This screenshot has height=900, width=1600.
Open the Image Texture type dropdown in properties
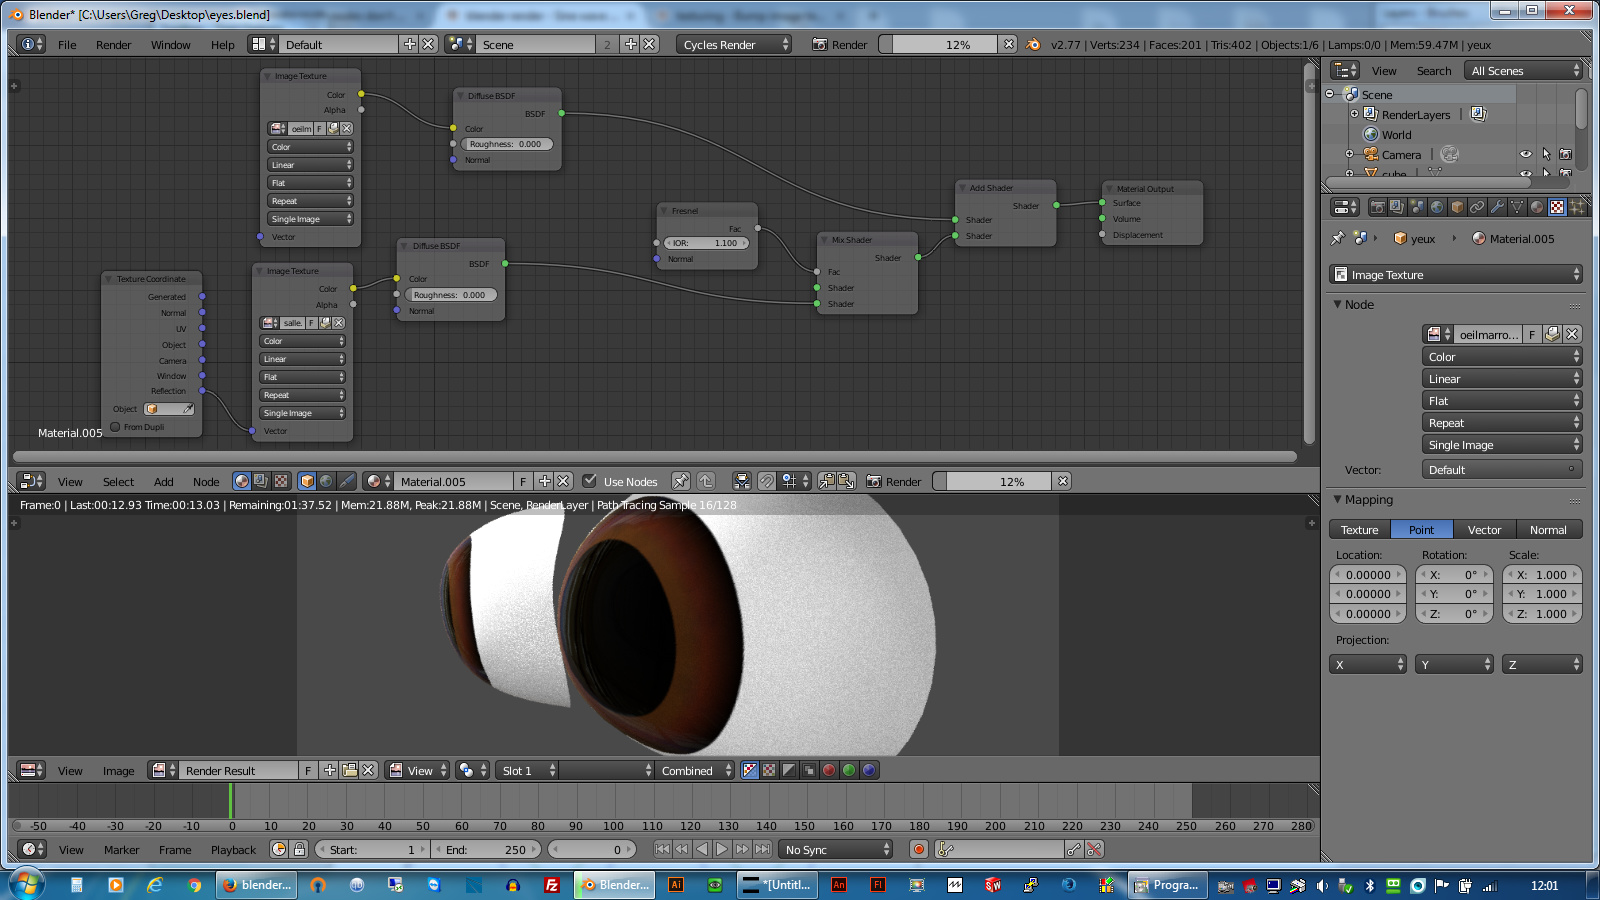click(1456, 274)
